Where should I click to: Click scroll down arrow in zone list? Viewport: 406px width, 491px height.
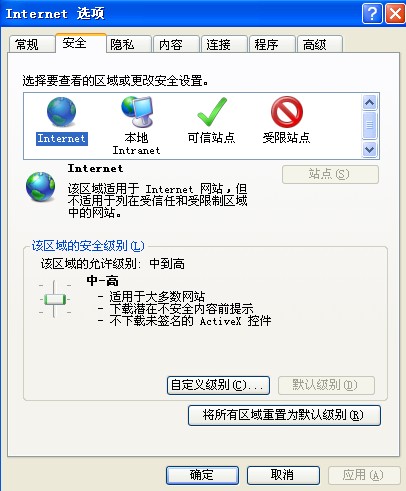pyautogui.click(x=369, y=149)
